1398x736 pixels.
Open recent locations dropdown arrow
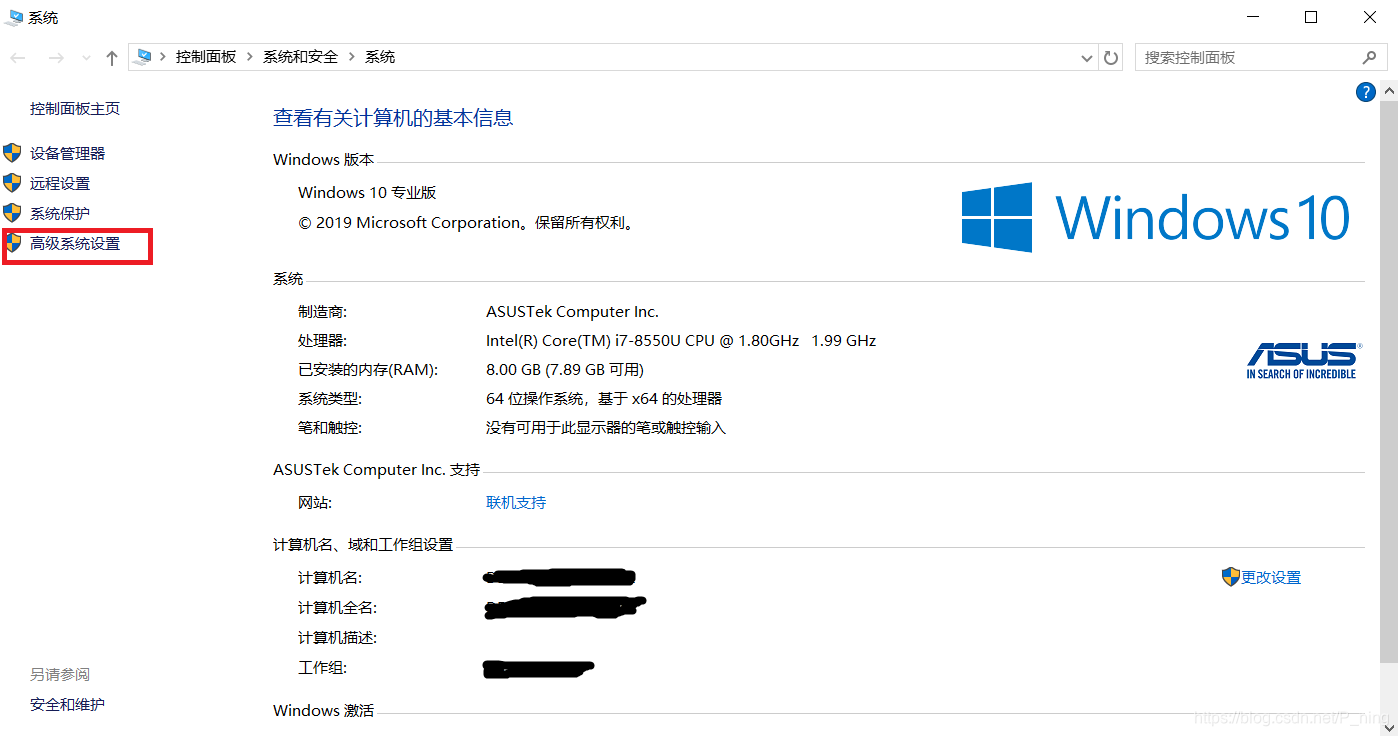(86, 58)
